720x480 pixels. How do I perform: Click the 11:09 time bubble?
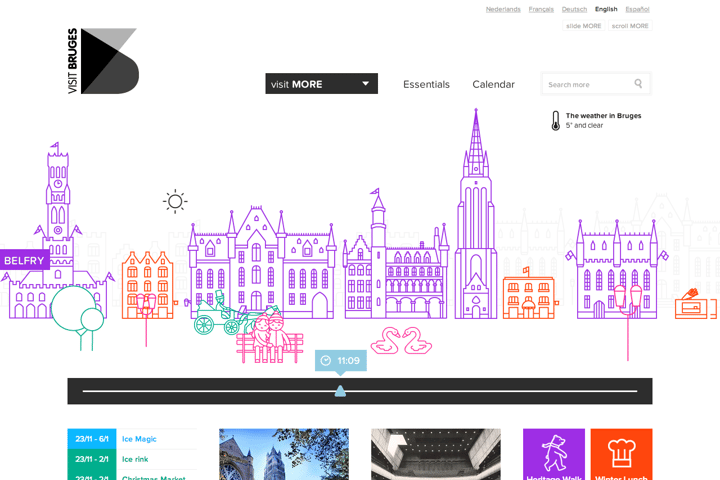pos(341,361)
